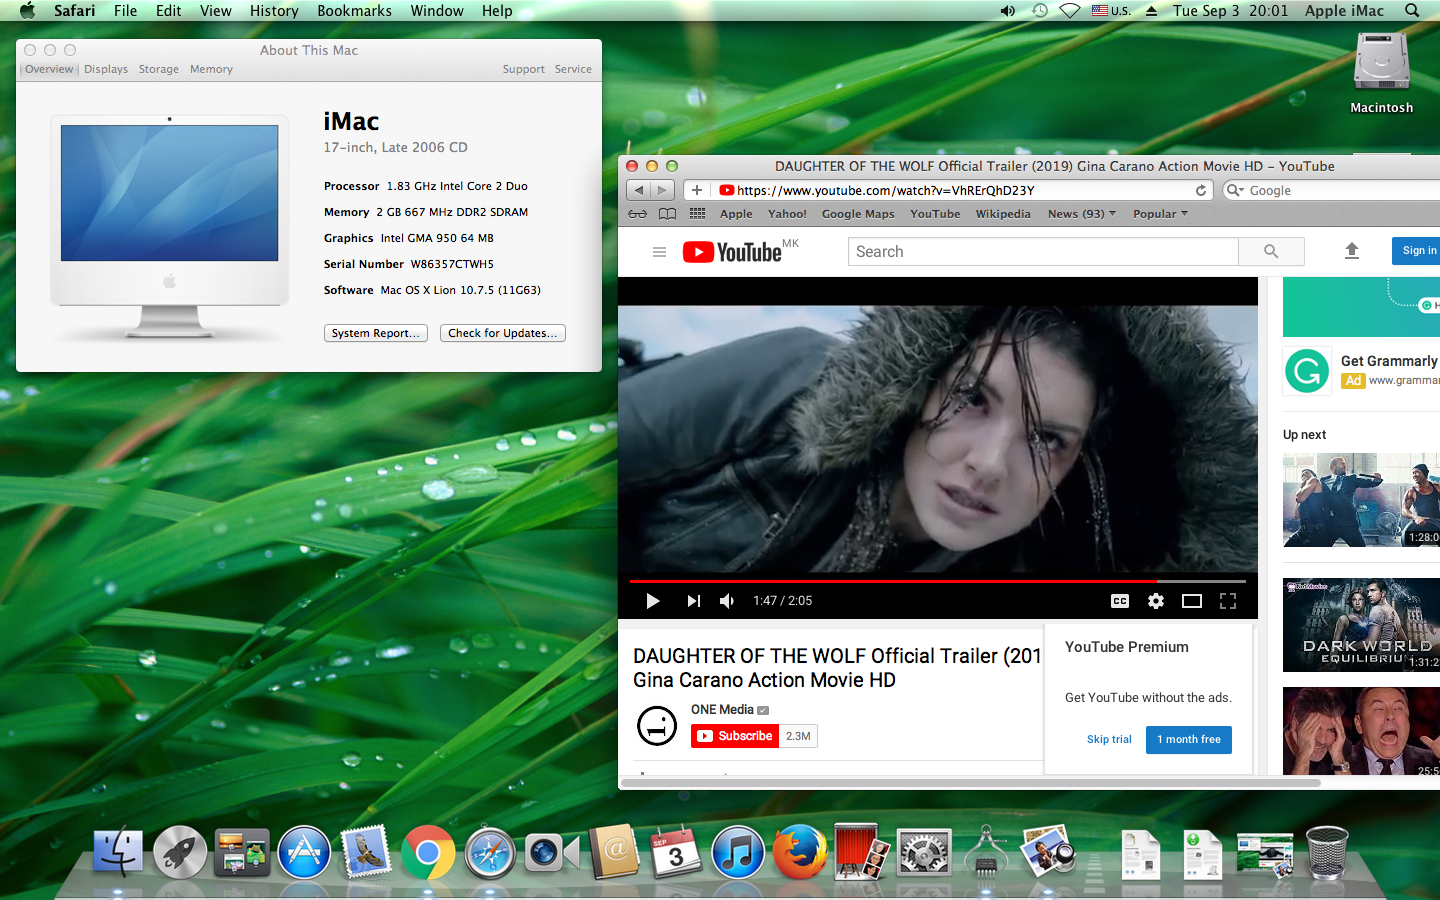This screenshot has height=900, width=1440.
Task: Open Finder from the dock
Action: (x=118, y=852)
